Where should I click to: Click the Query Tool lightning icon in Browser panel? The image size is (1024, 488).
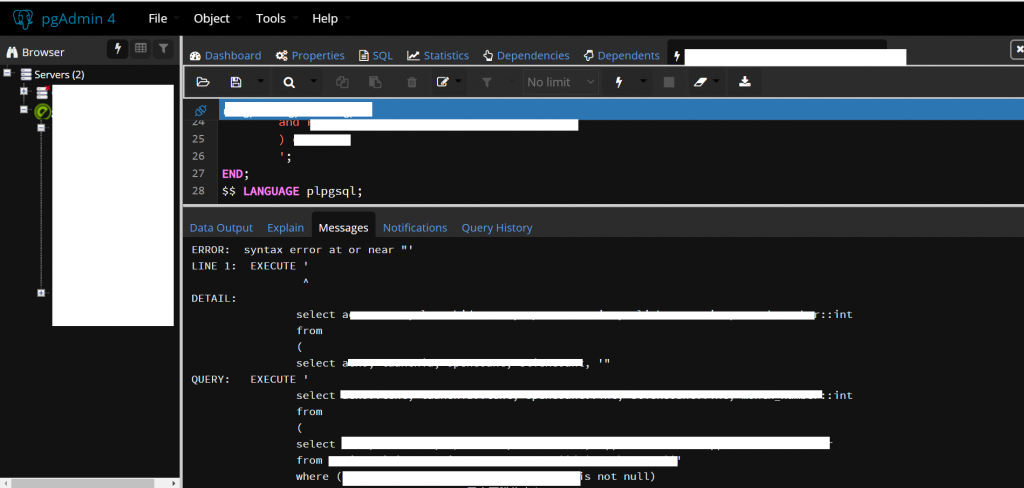(x=118, y=49)
